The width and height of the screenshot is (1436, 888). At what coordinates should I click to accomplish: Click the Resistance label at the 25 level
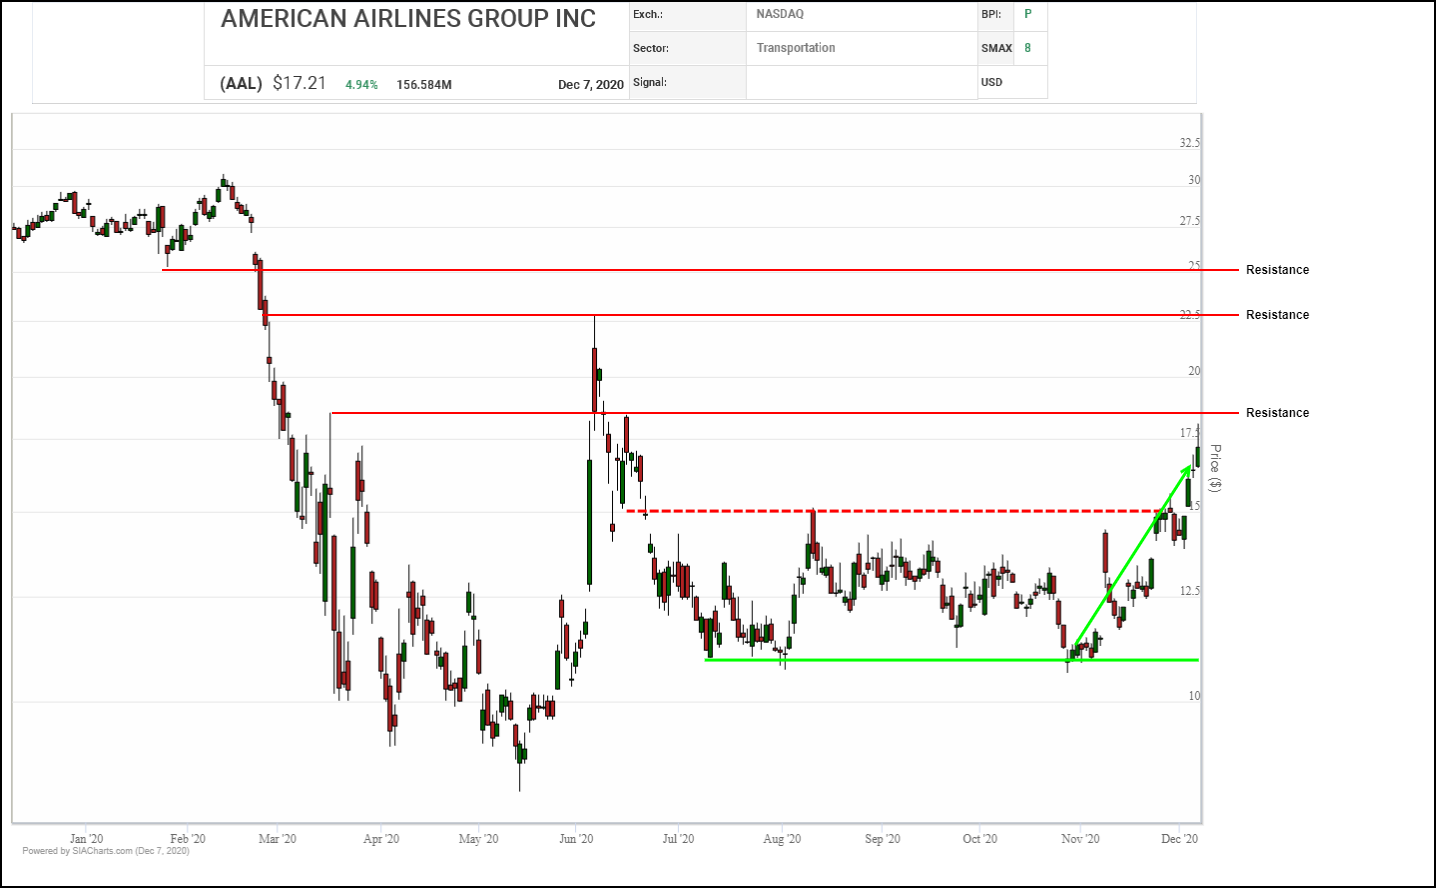point(1277,270)
